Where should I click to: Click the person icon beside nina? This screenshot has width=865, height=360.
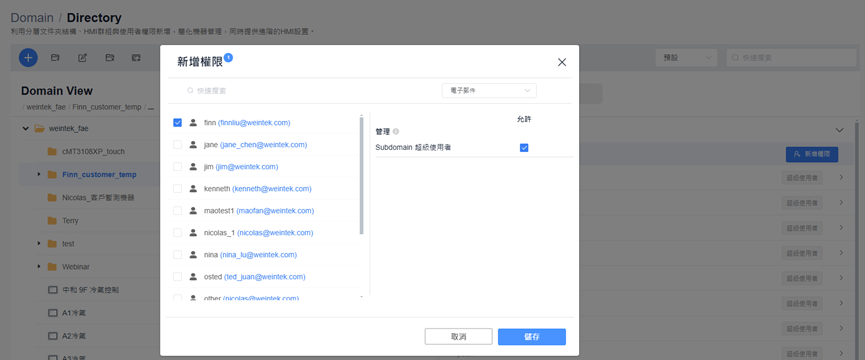[x=193, y=255]
